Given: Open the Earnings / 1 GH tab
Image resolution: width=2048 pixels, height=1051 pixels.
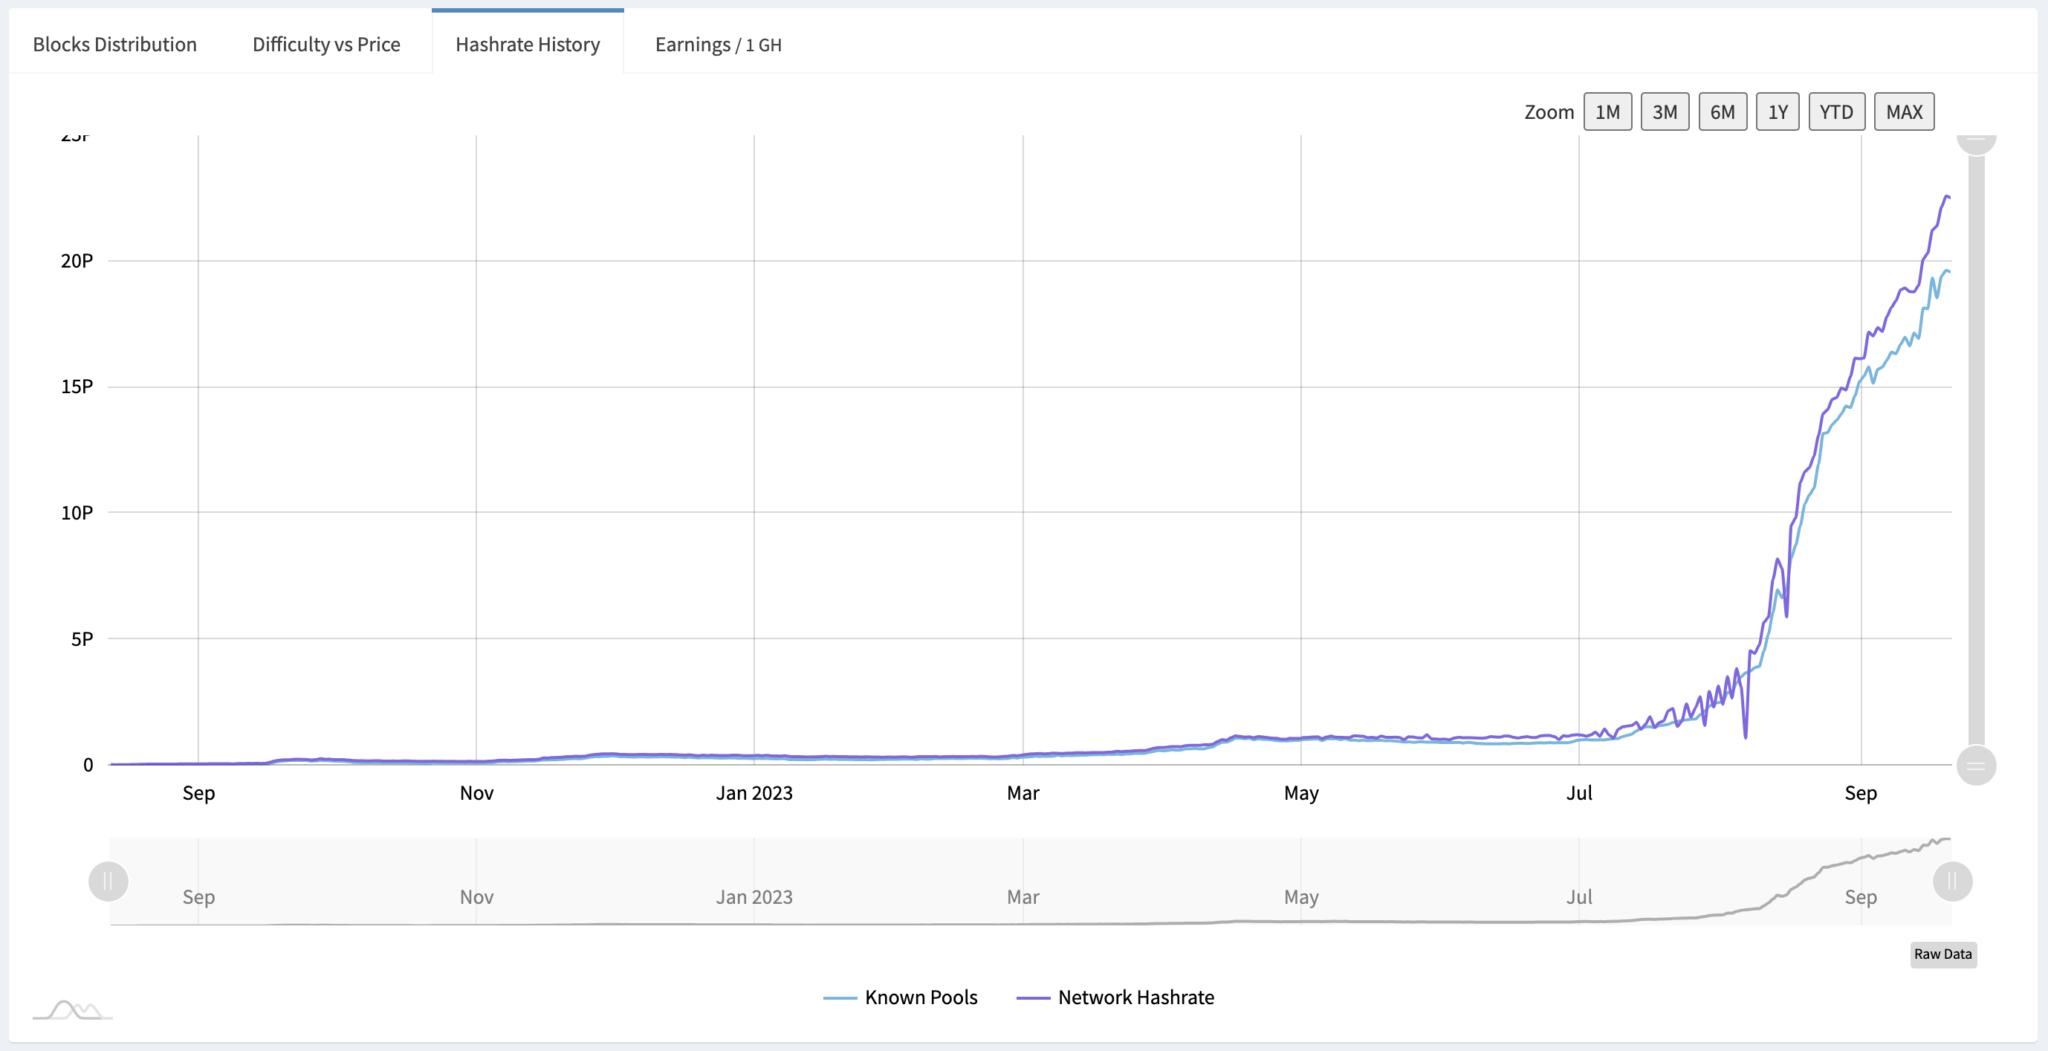Looking at the screenshot, I should [x=718, y=44].
